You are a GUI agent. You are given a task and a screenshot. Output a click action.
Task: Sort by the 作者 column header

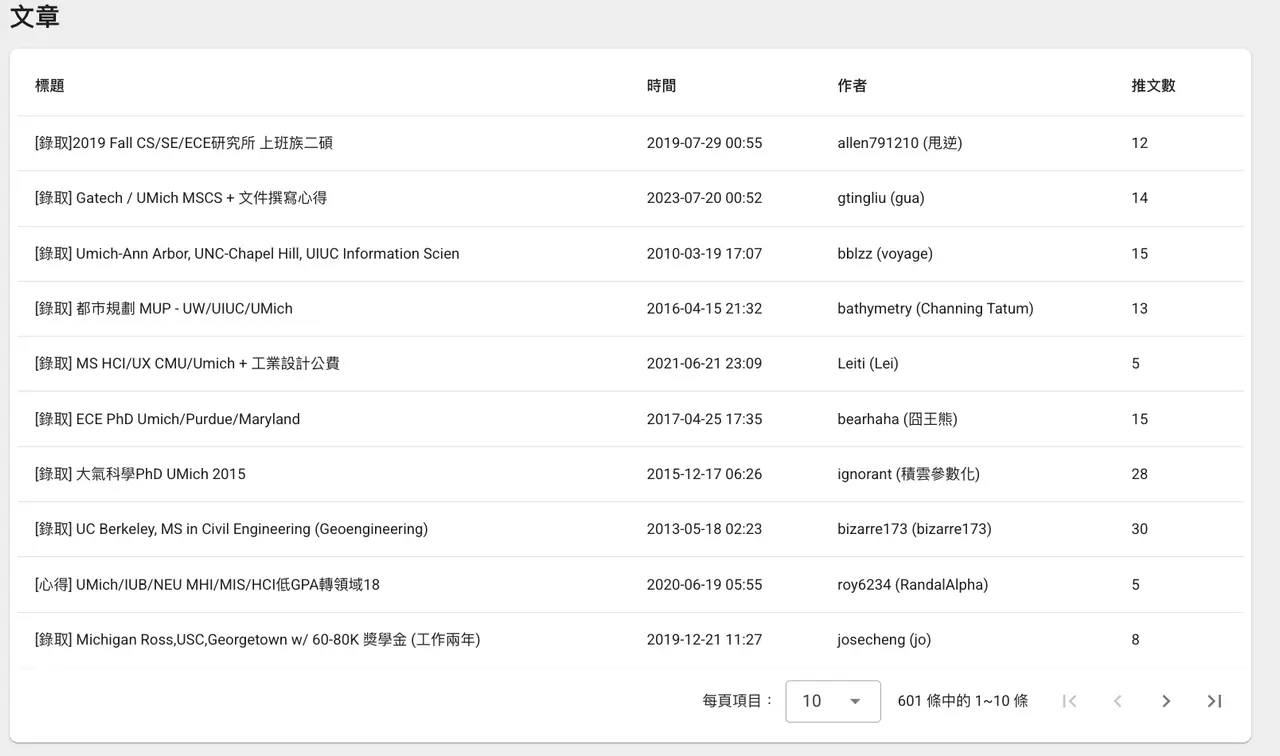click(852, 86)
